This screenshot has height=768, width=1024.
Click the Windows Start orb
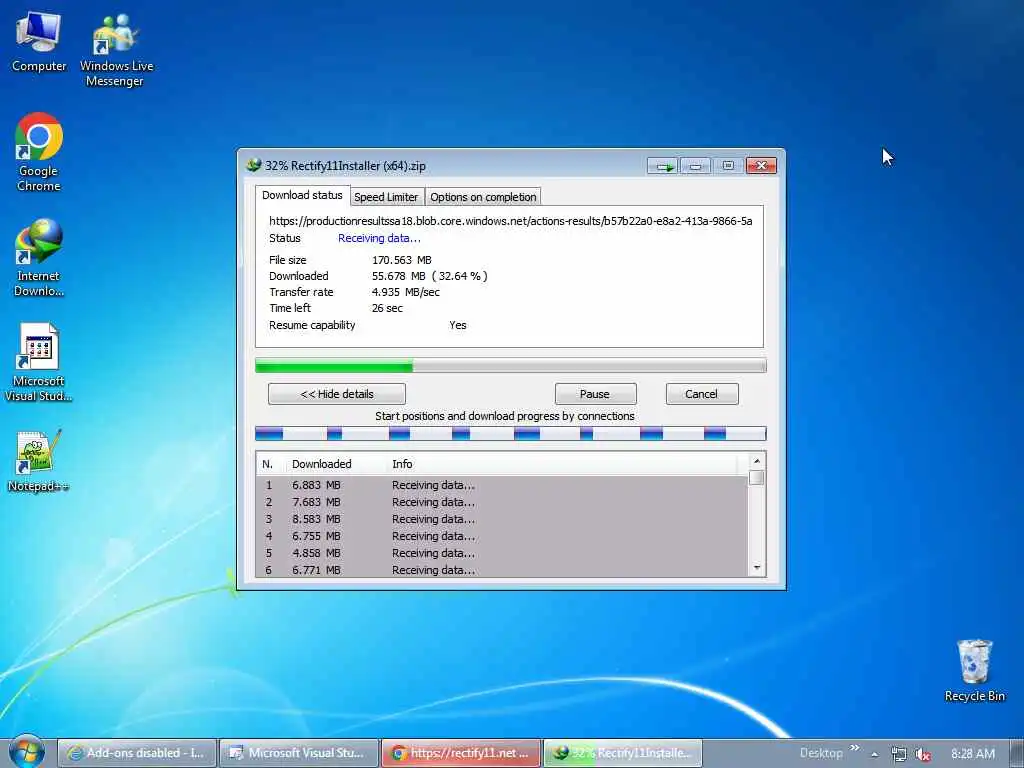(26, 752)
